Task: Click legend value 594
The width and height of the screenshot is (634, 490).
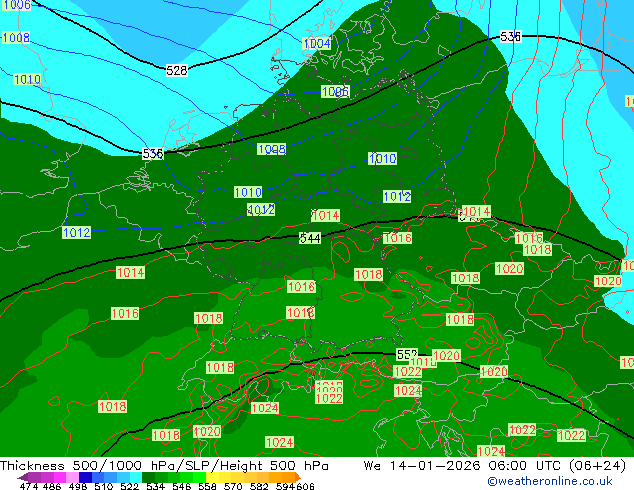Action: coord(285,486)
